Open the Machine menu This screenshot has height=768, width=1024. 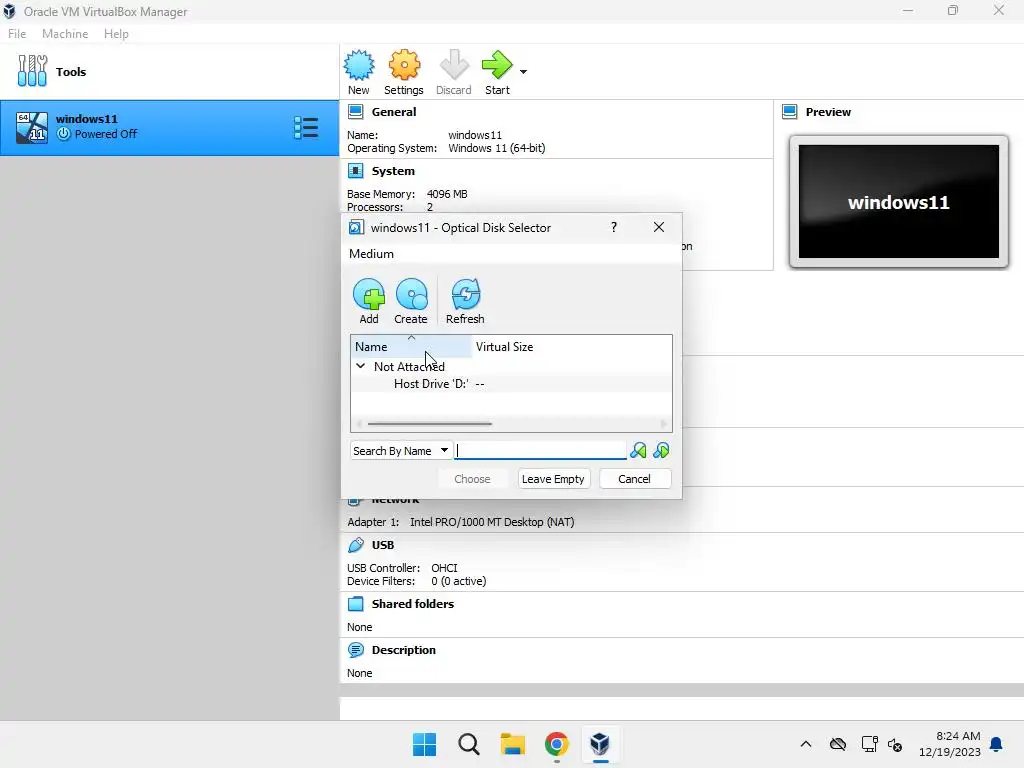[65, 34]
